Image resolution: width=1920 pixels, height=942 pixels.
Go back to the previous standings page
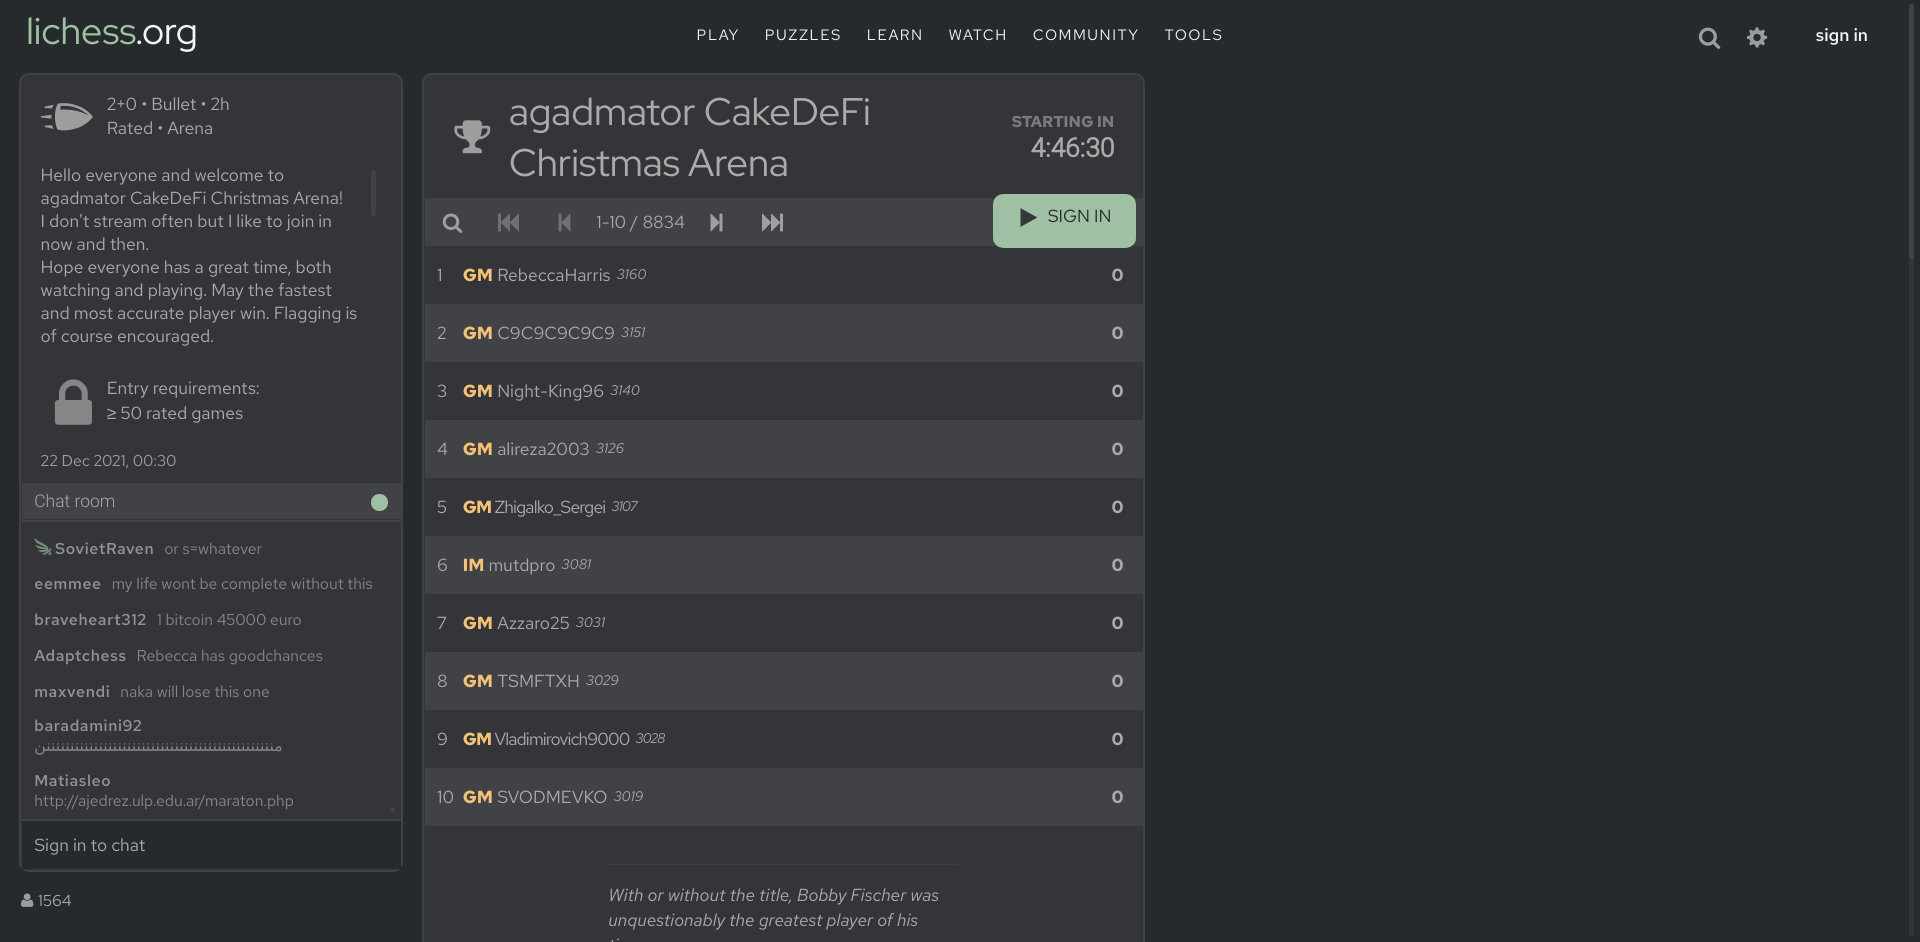564,222
